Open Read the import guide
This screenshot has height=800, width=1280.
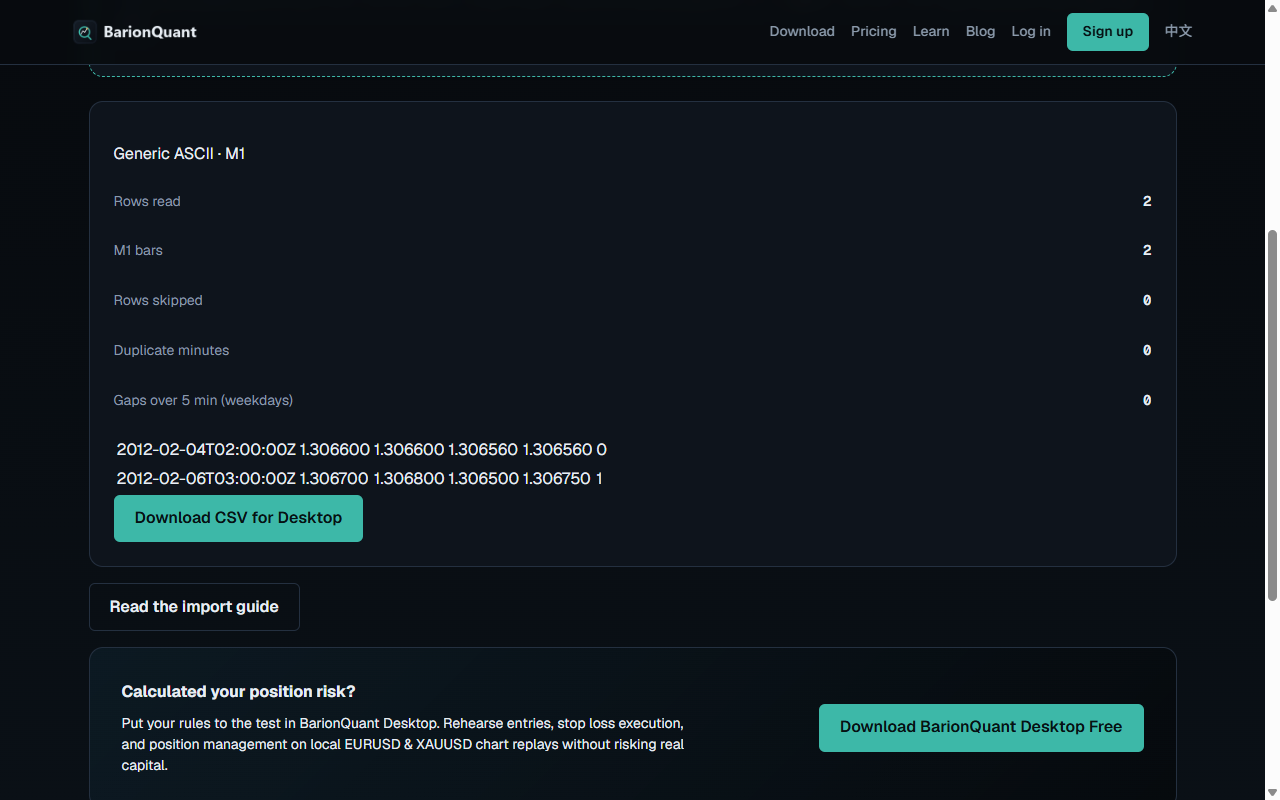coord(194,607)
